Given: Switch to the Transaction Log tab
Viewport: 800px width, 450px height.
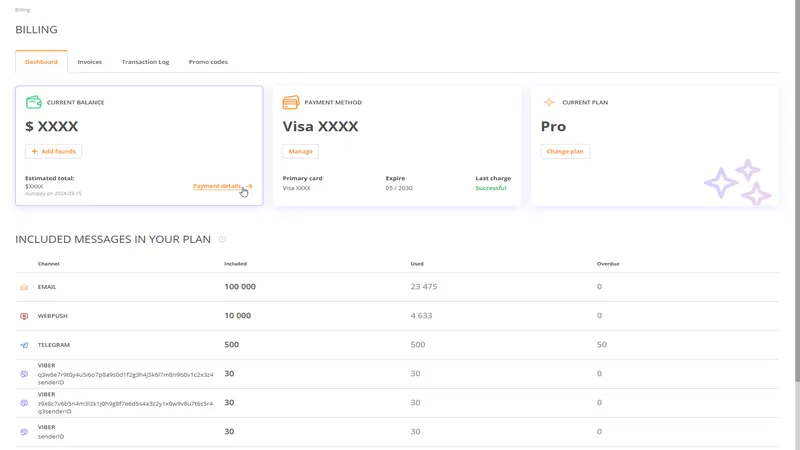Looking at the screenshot, I should pyautogui.click(x=145, y=62).
